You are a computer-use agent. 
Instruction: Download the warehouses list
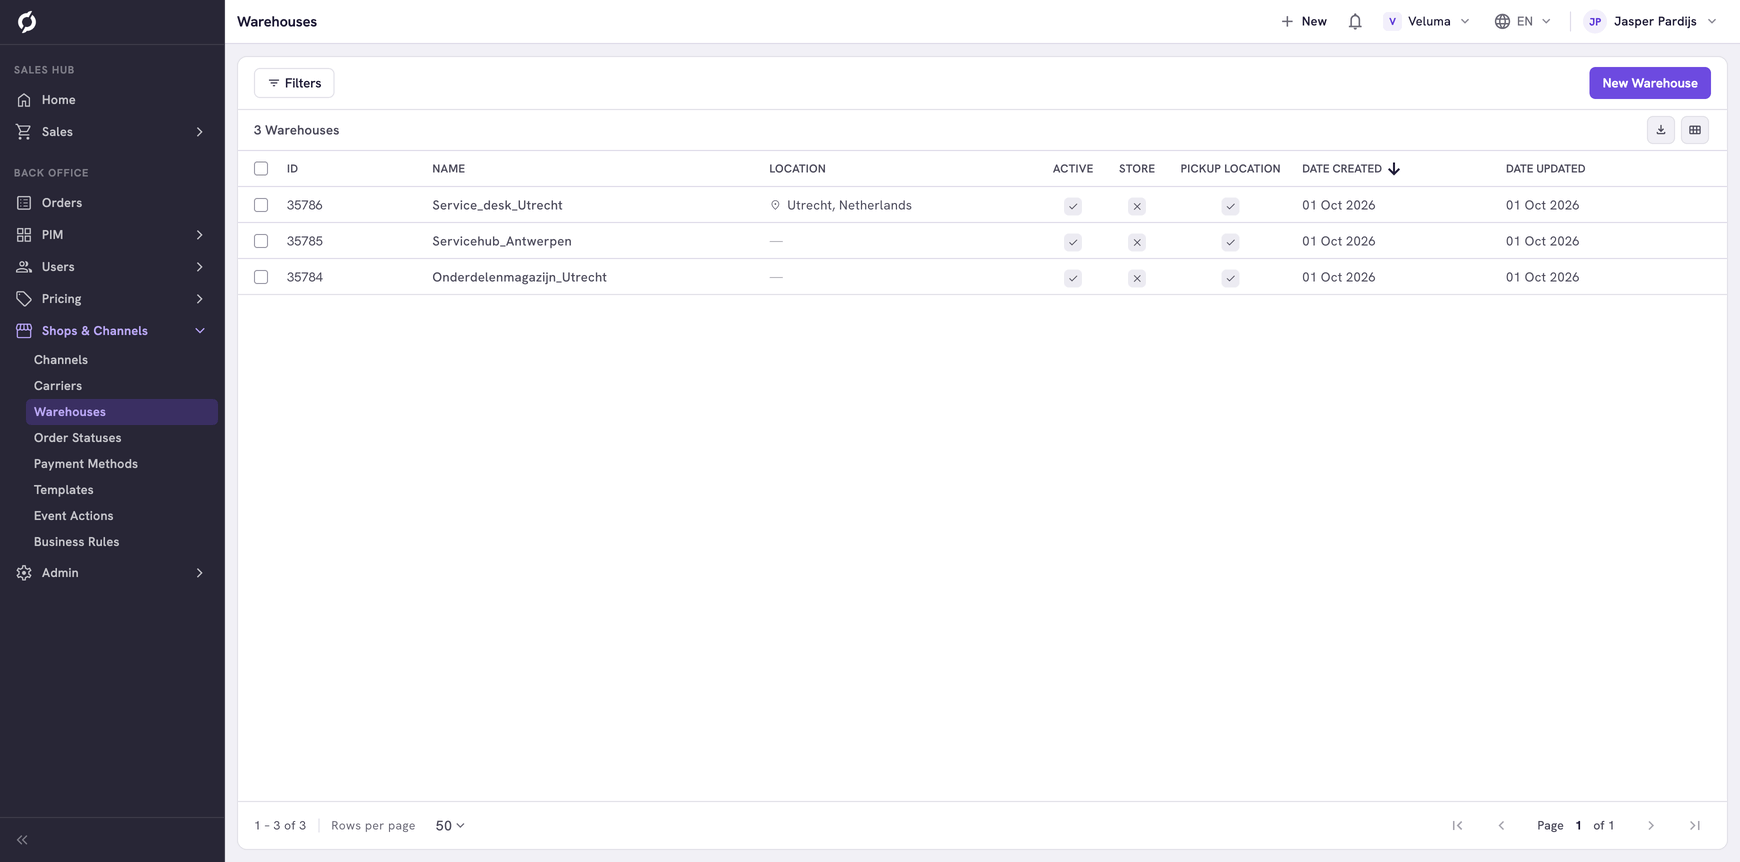tap(1661, 130)
